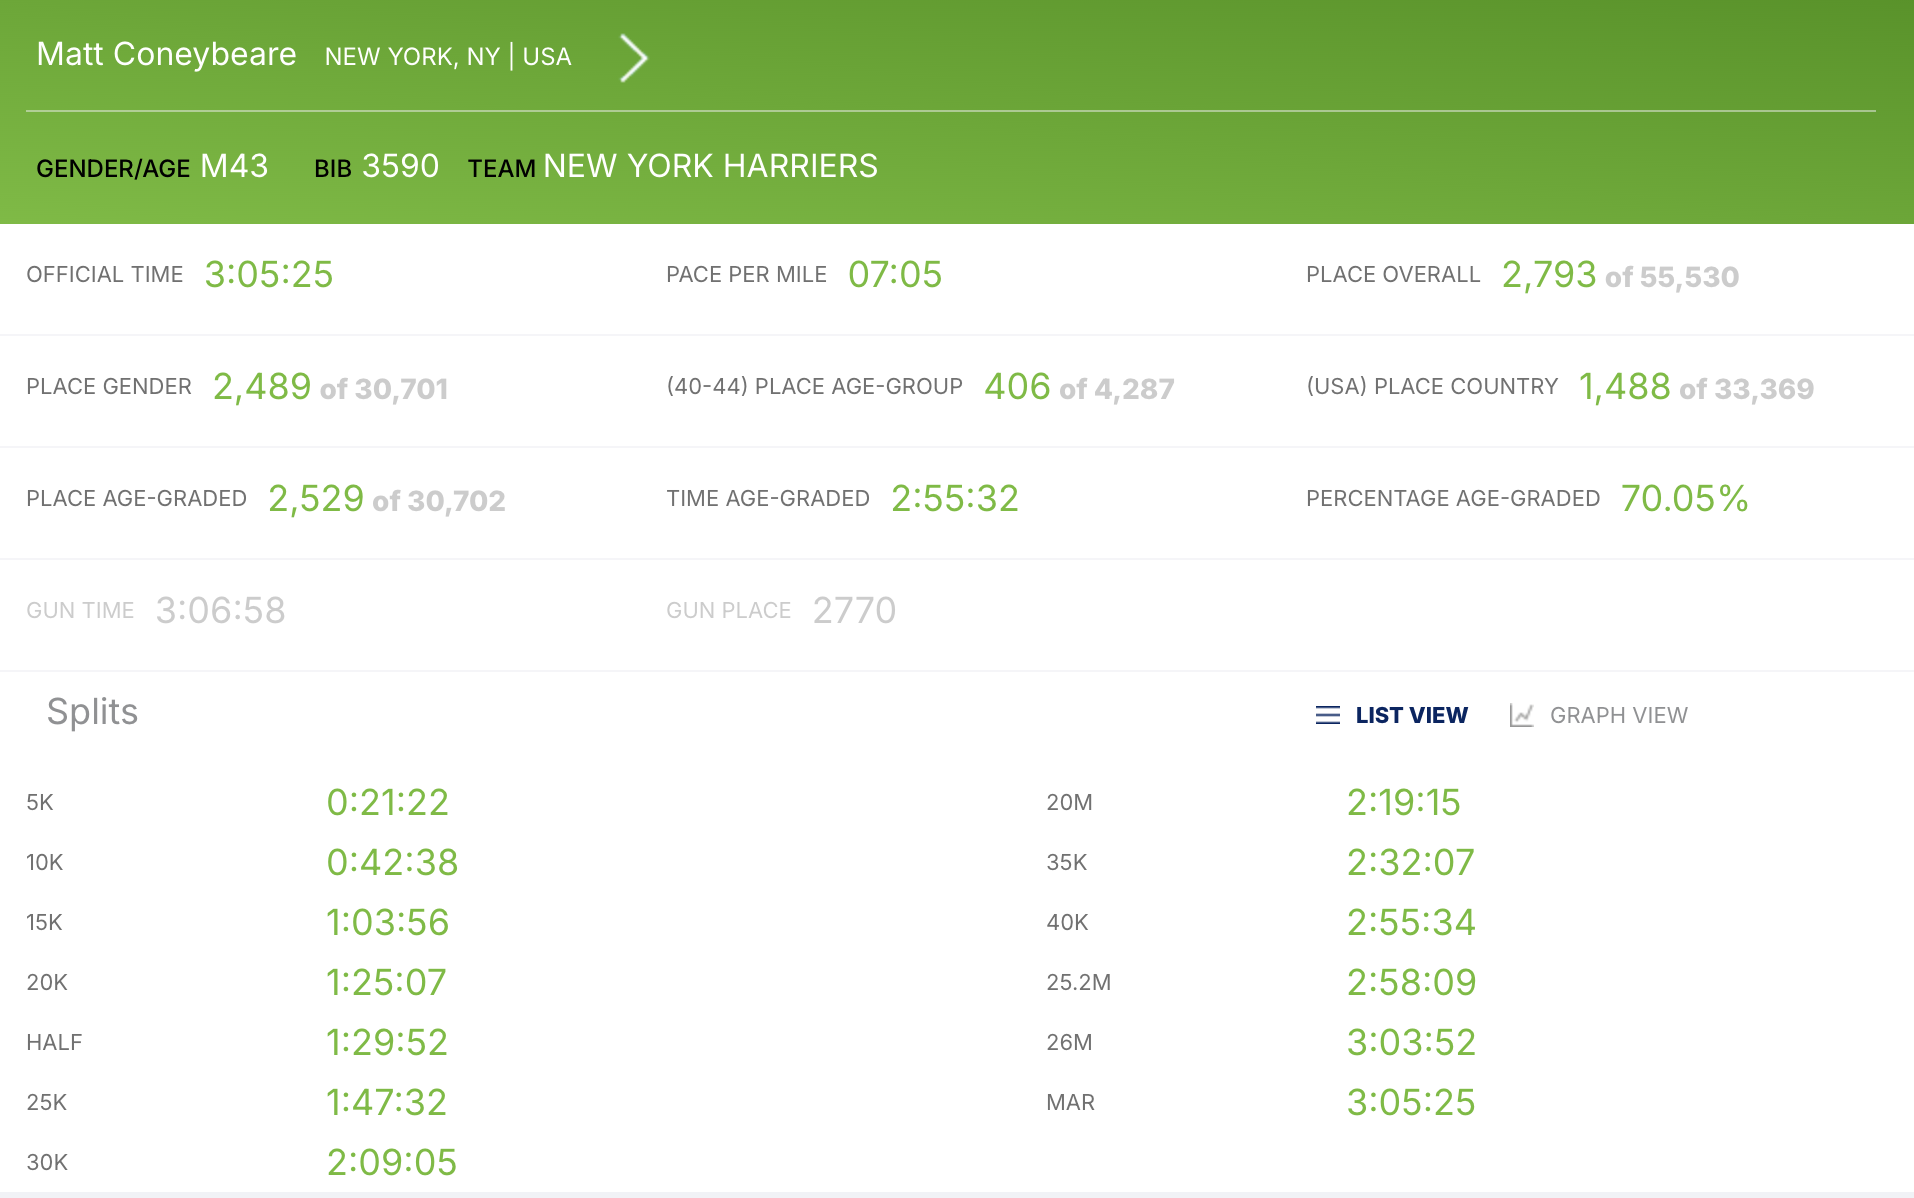Click the list view hamburger icon
The height and width of the screenshot is (1198, 1914).
tap(1327, 715)
